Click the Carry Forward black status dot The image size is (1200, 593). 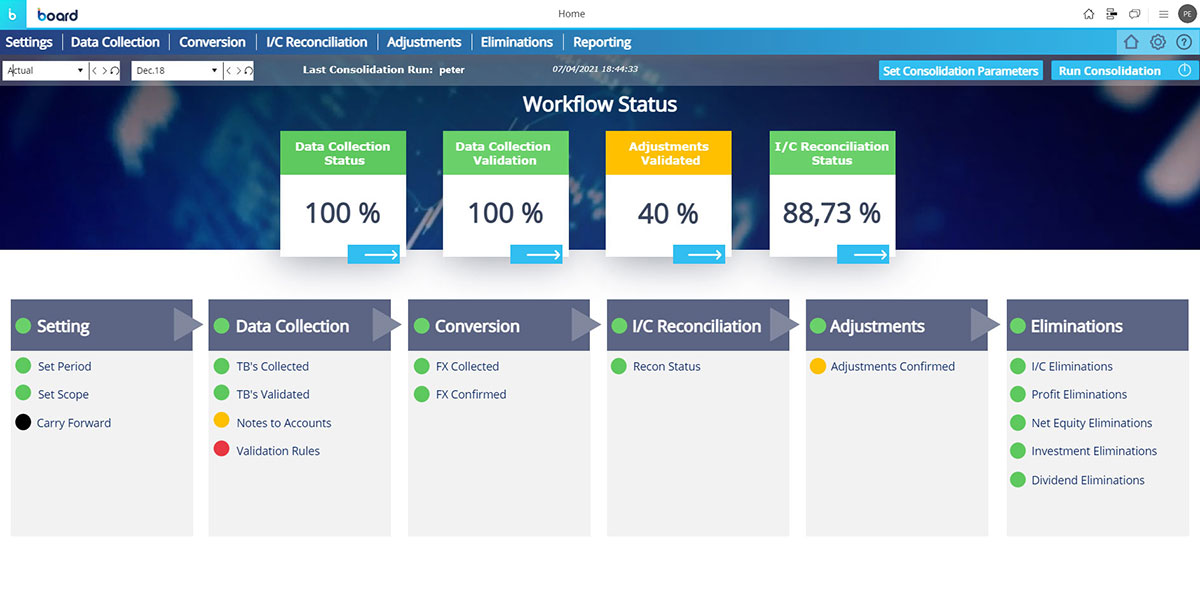tap(23, 423)
